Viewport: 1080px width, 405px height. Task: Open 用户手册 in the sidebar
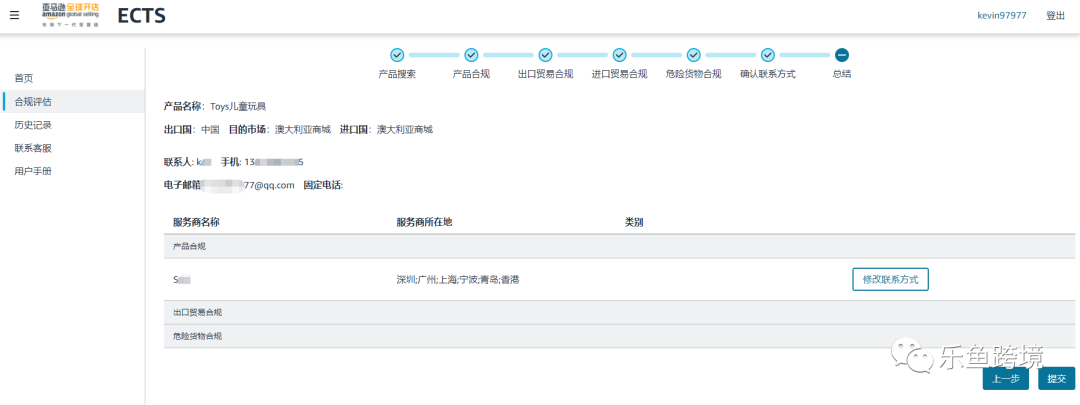(x=33, y=171)
